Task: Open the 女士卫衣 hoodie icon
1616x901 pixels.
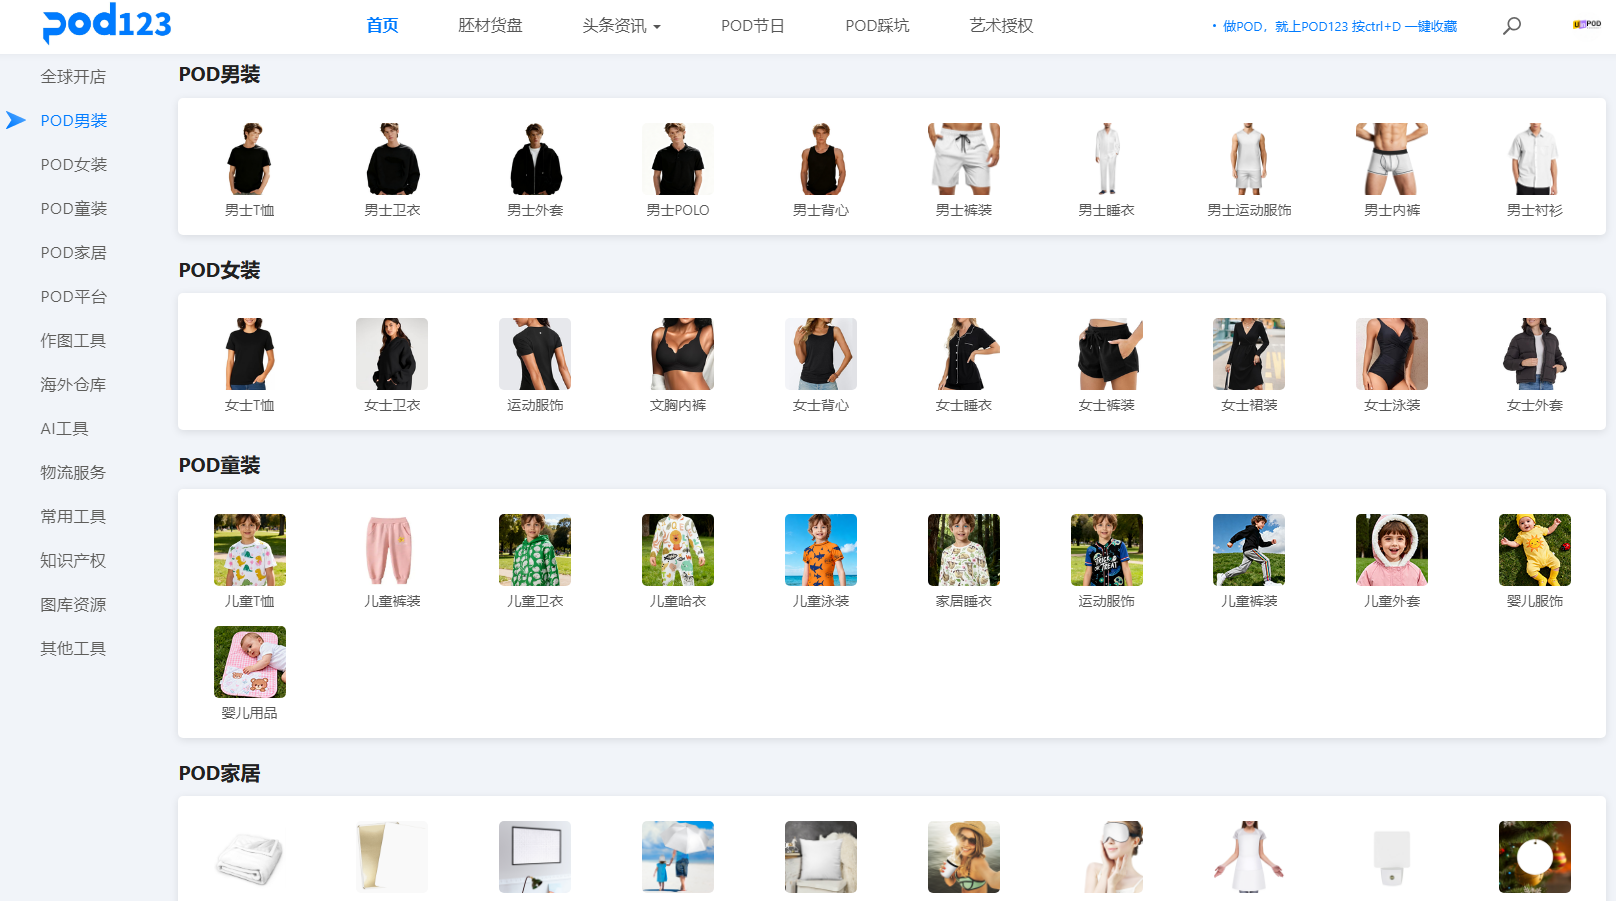Action: coord(392,354)
